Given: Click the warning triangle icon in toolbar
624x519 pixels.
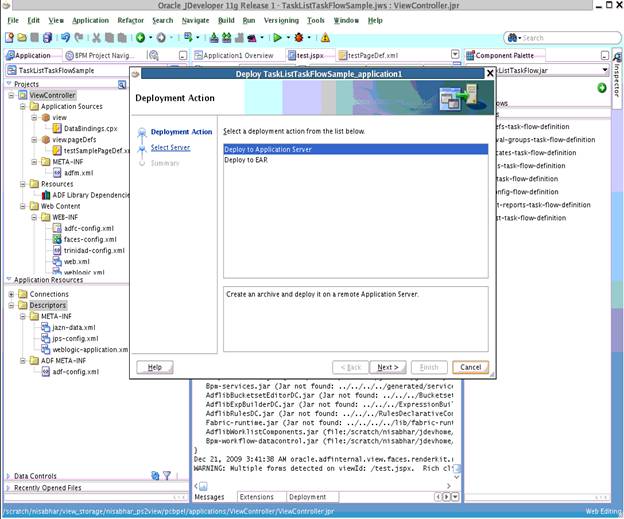Looking at the screenshot, I should (325, 37).
